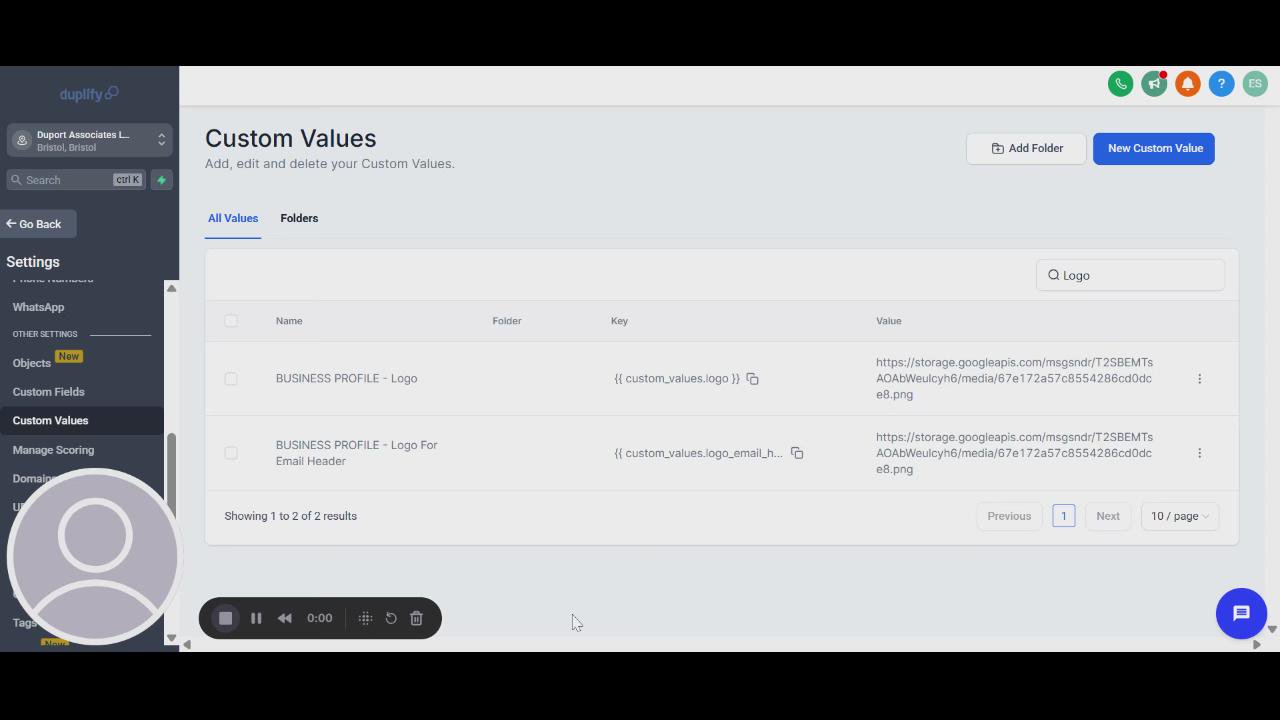
Task: Delete the recording with trash icon
Action: click(417, 618)
